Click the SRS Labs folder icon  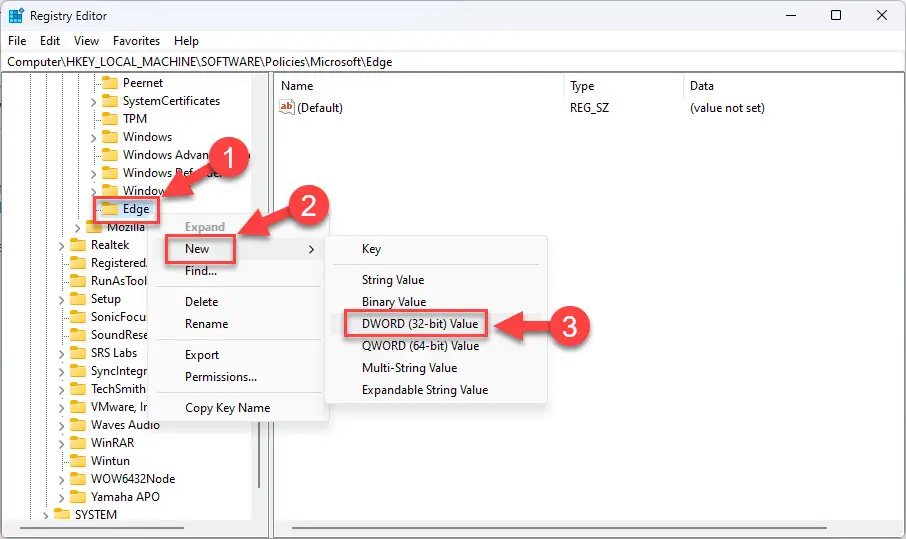click(x=78, y=352)
